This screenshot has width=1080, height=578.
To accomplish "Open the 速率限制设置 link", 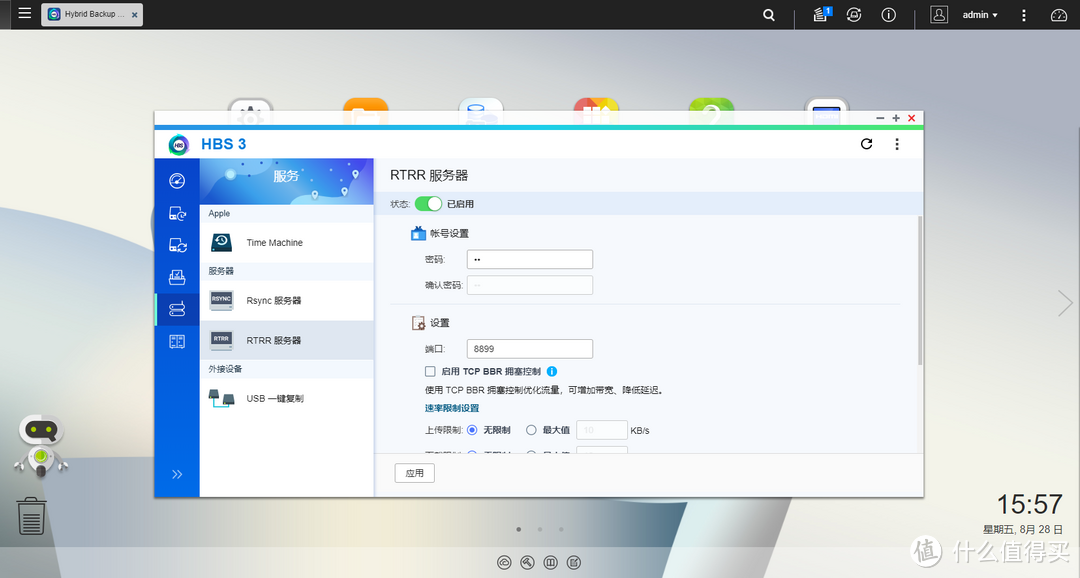I will click(x=452, y=408).
